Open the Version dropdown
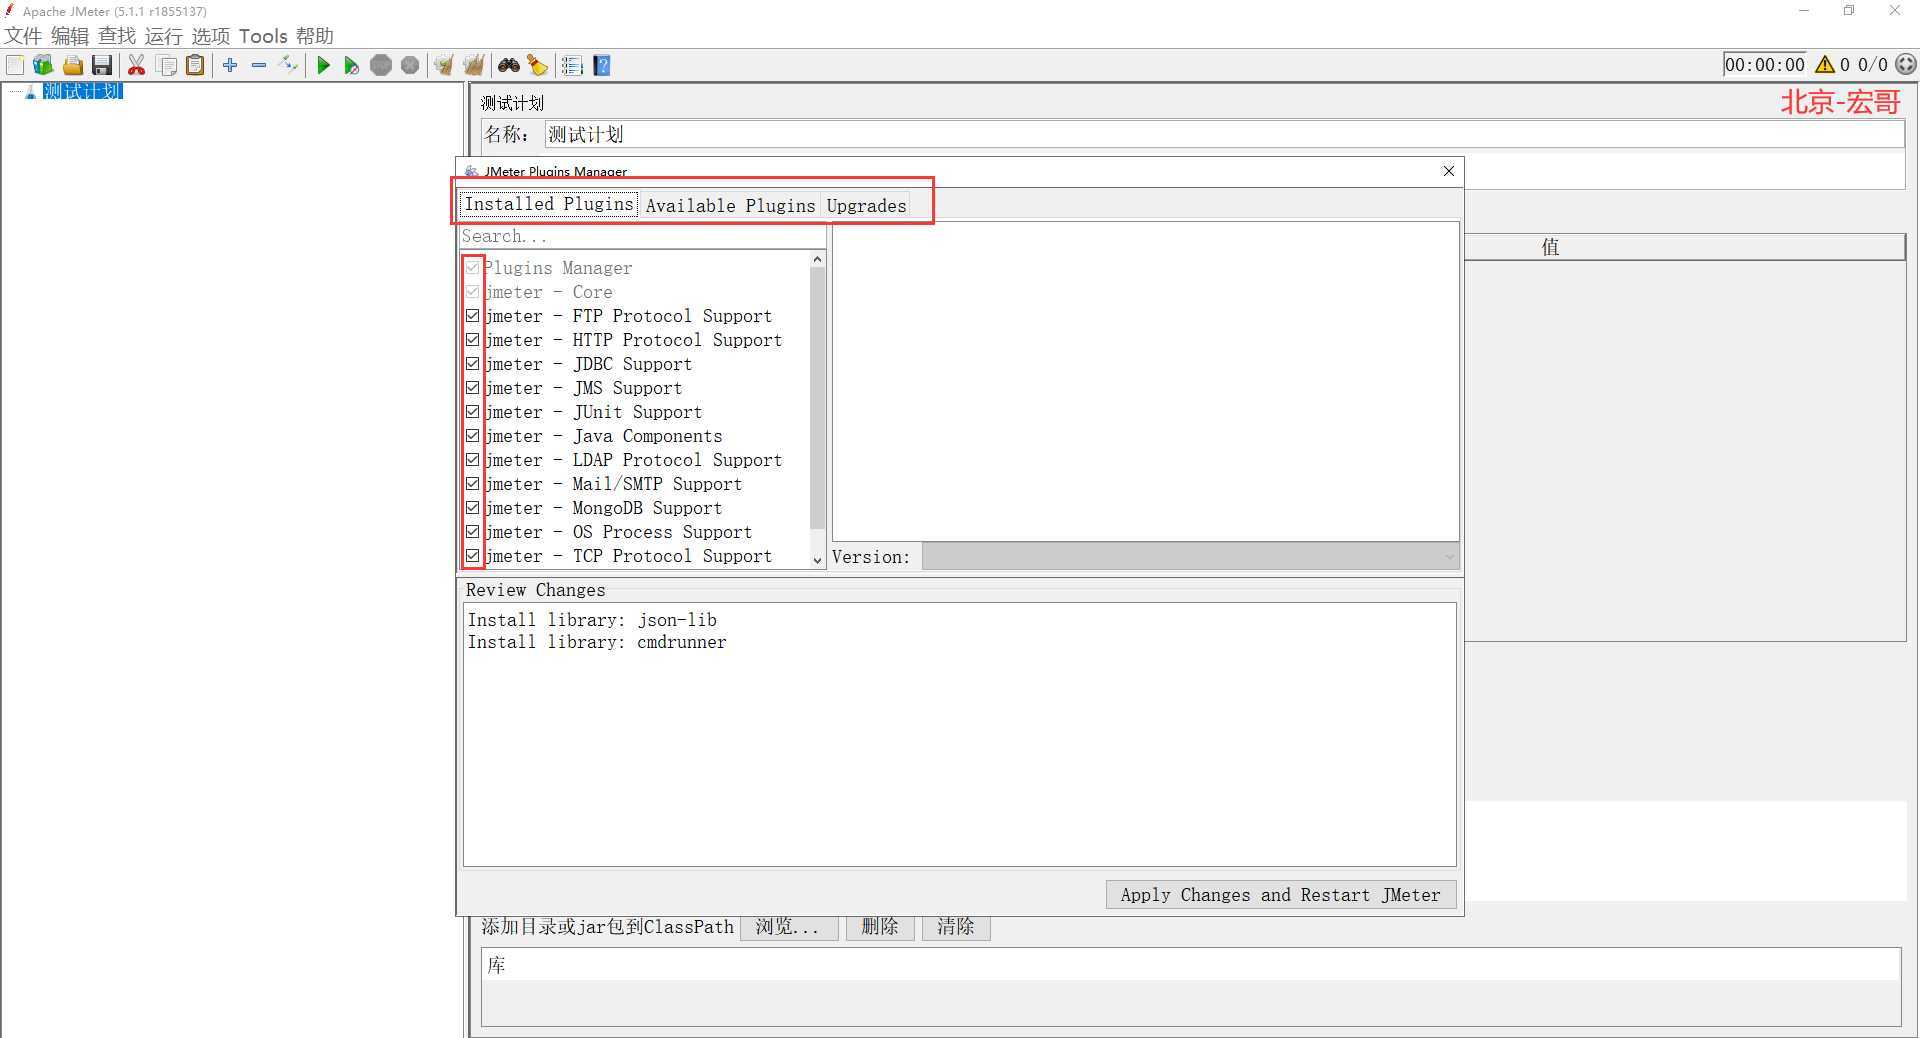This screenshot has height=1038, width=1920. (1190, 557)
